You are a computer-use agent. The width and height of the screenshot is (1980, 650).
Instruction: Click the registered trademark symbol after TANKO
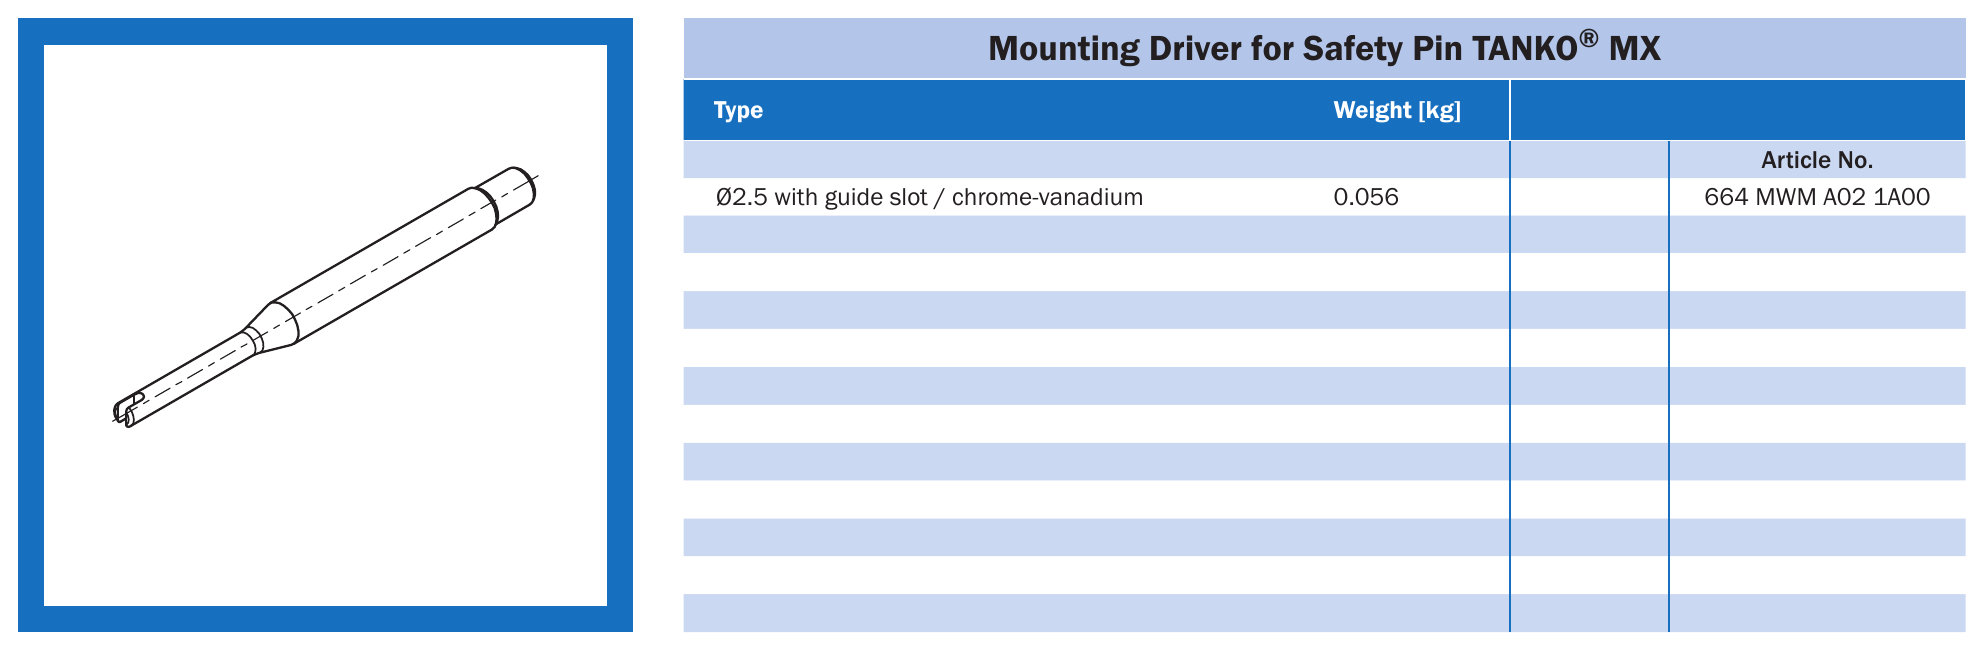1588,39
